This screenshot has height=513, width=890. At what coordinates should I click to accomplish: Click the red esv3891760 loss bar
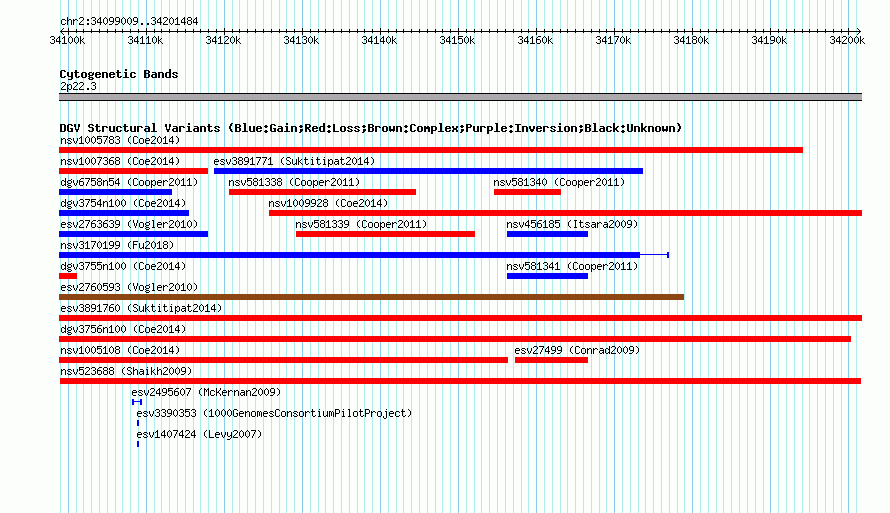[x=460, y=318]
